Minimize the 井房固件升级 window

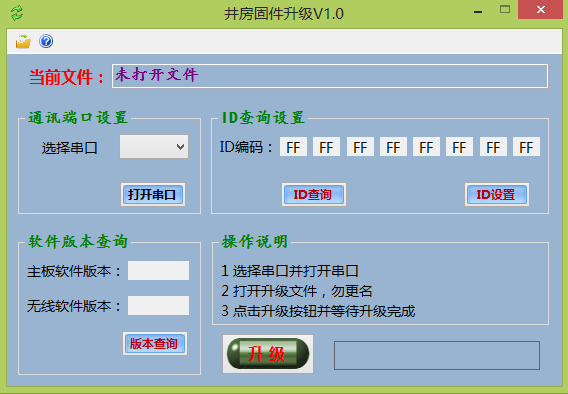[478, 11]
